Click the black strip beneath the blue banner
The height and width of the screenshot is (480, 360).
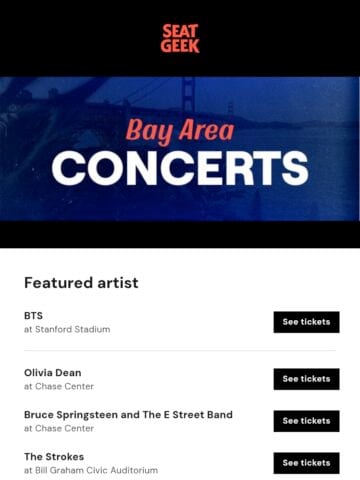point(180,234)
